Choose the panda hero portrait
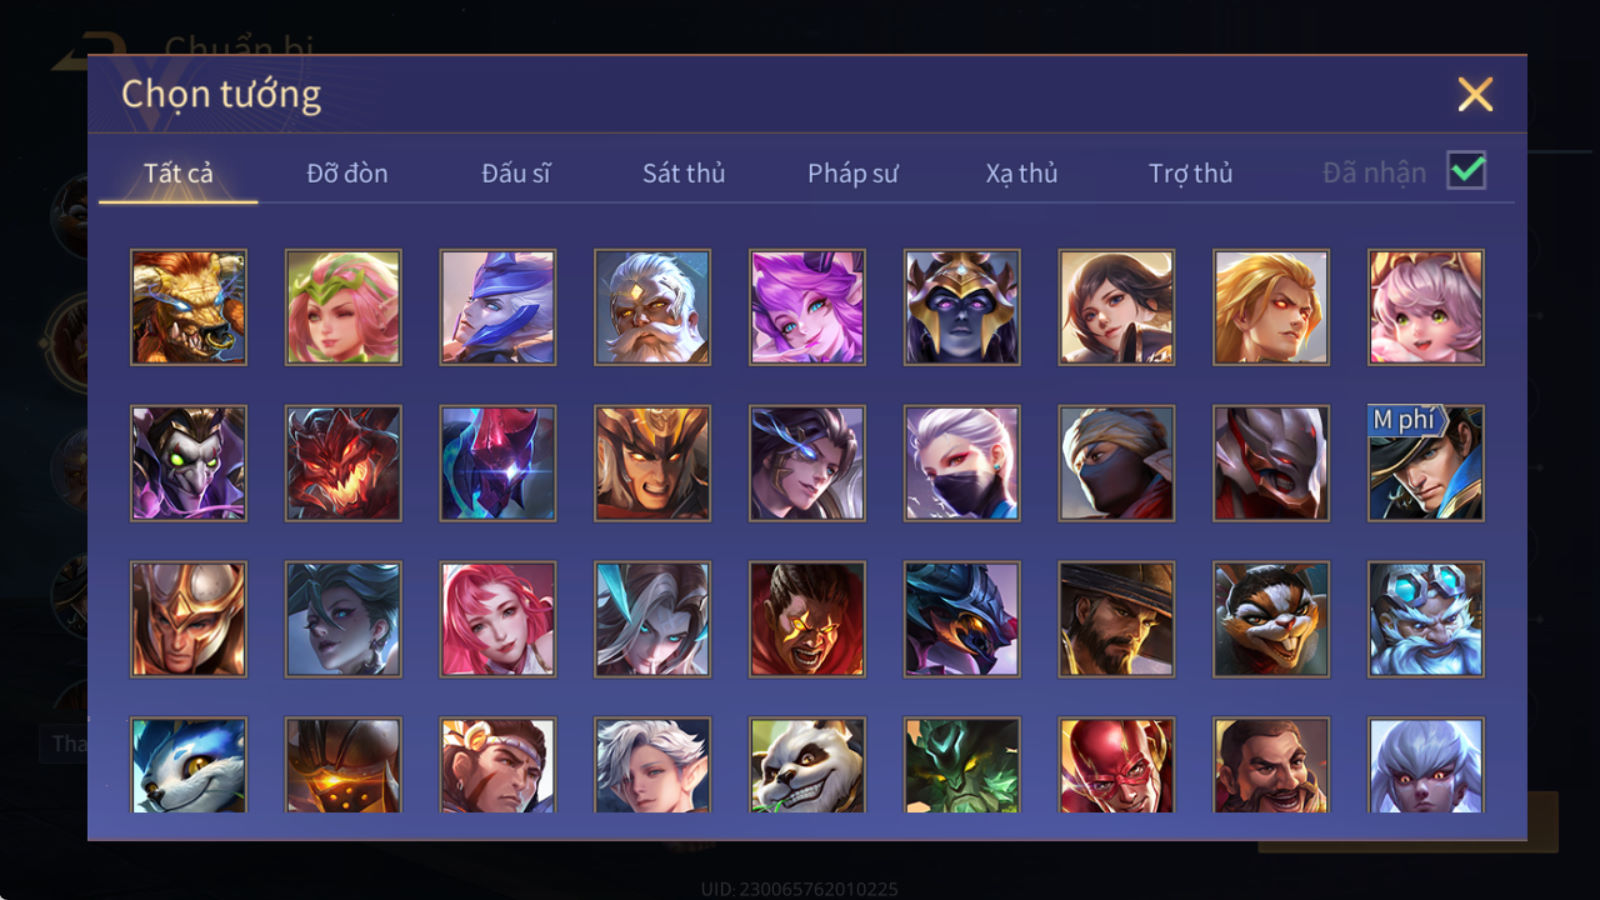The image size is (1600, 900). pyautogui.click(x=807, y=765)
